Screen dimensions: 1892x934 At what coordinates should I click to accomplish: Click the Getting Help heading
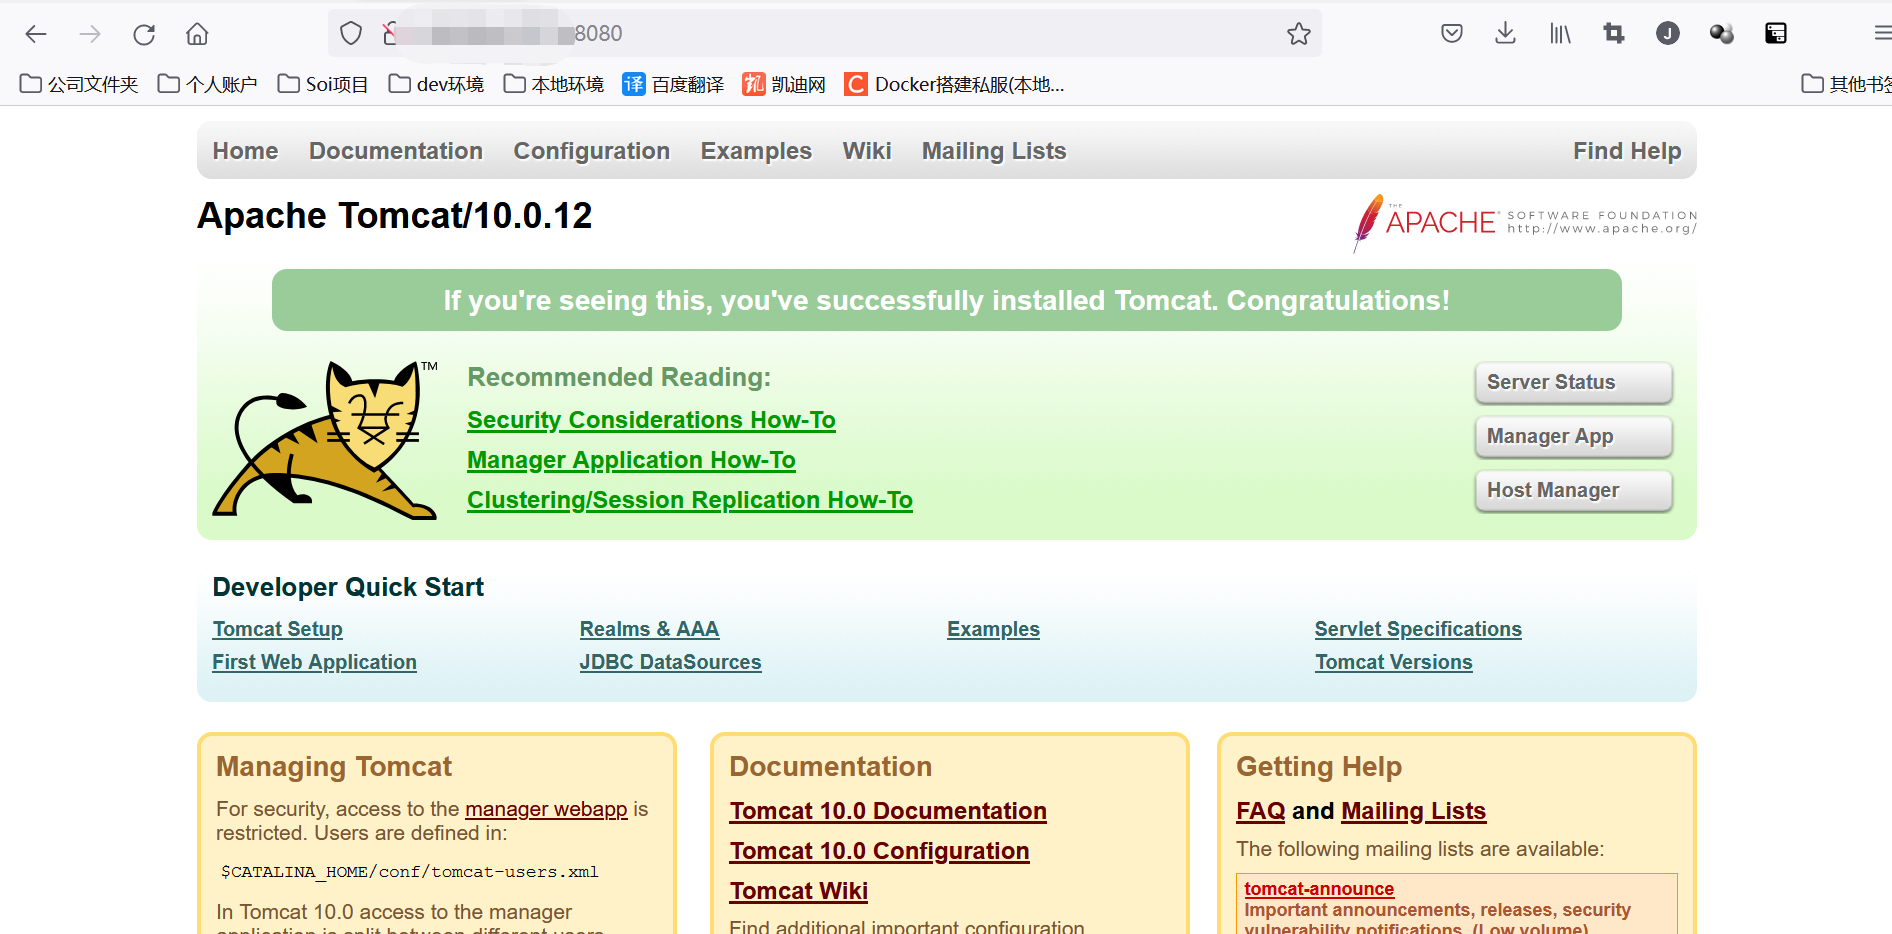1319,767
